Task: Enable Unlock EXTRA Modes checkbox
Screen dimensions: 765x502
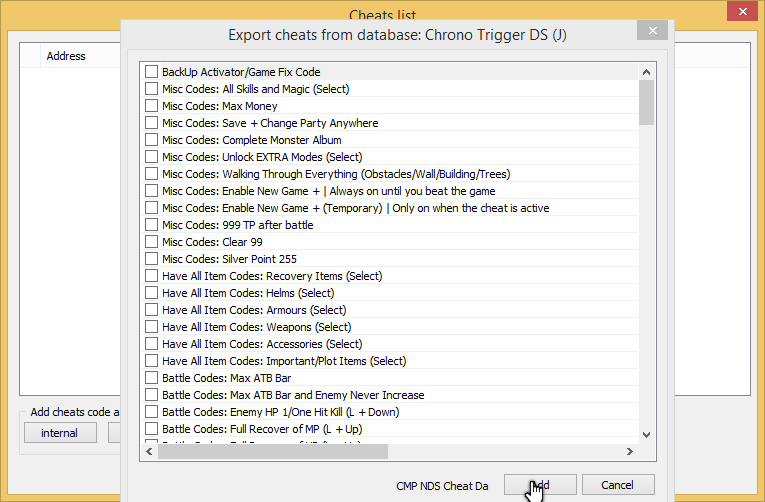Action: (151, 157)
